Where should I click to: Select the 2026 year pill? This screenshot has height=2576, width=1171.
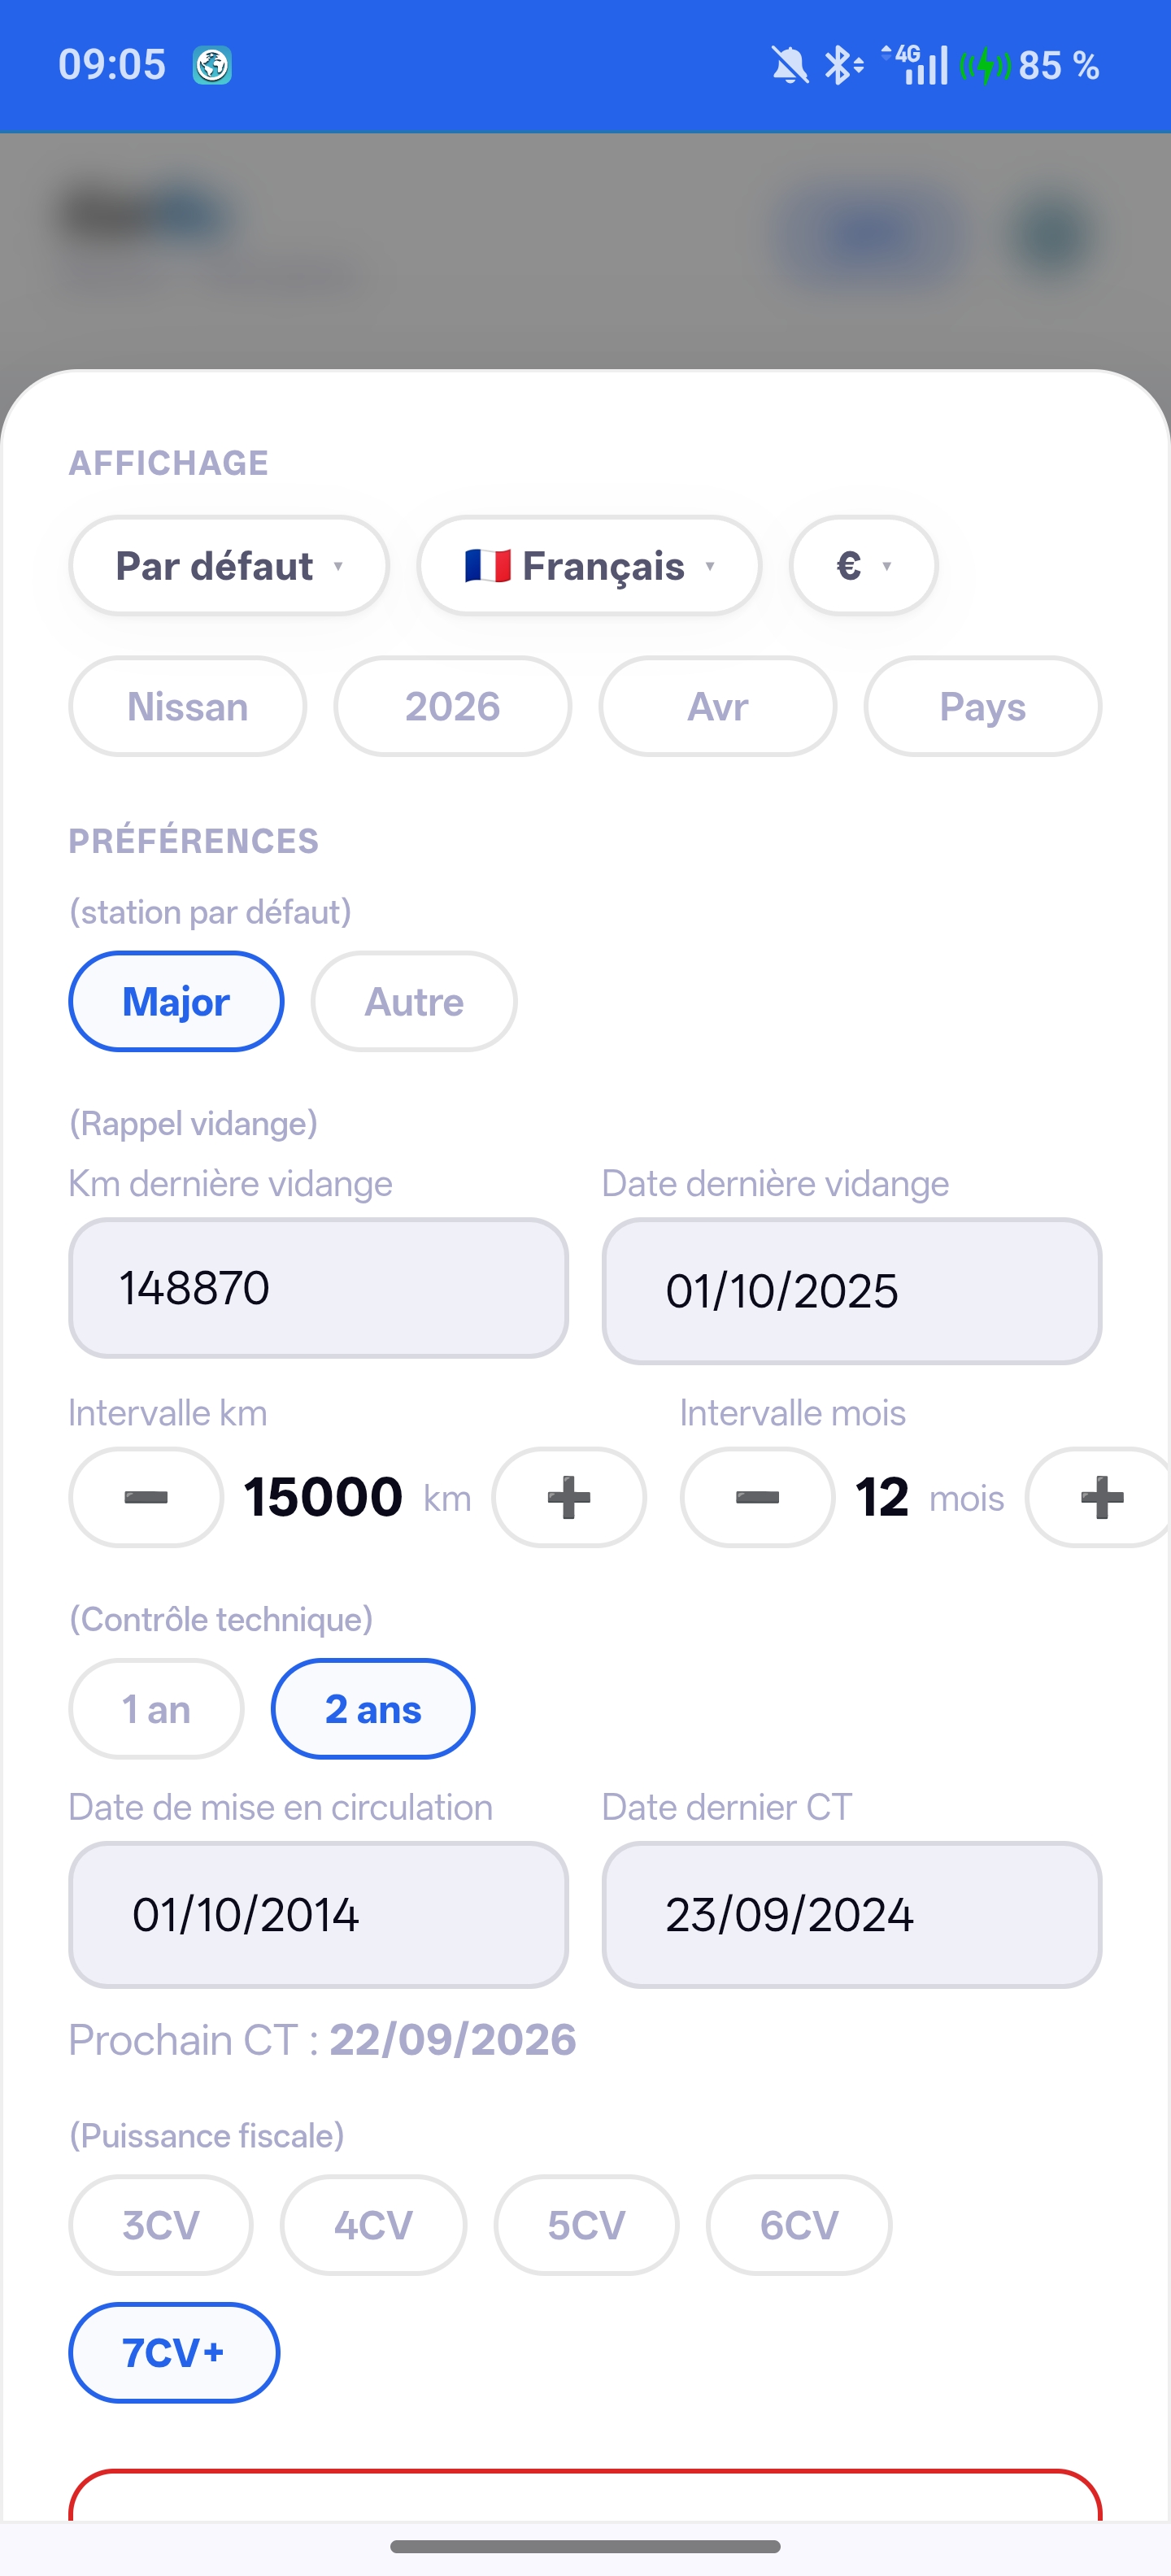pos(452,707)
